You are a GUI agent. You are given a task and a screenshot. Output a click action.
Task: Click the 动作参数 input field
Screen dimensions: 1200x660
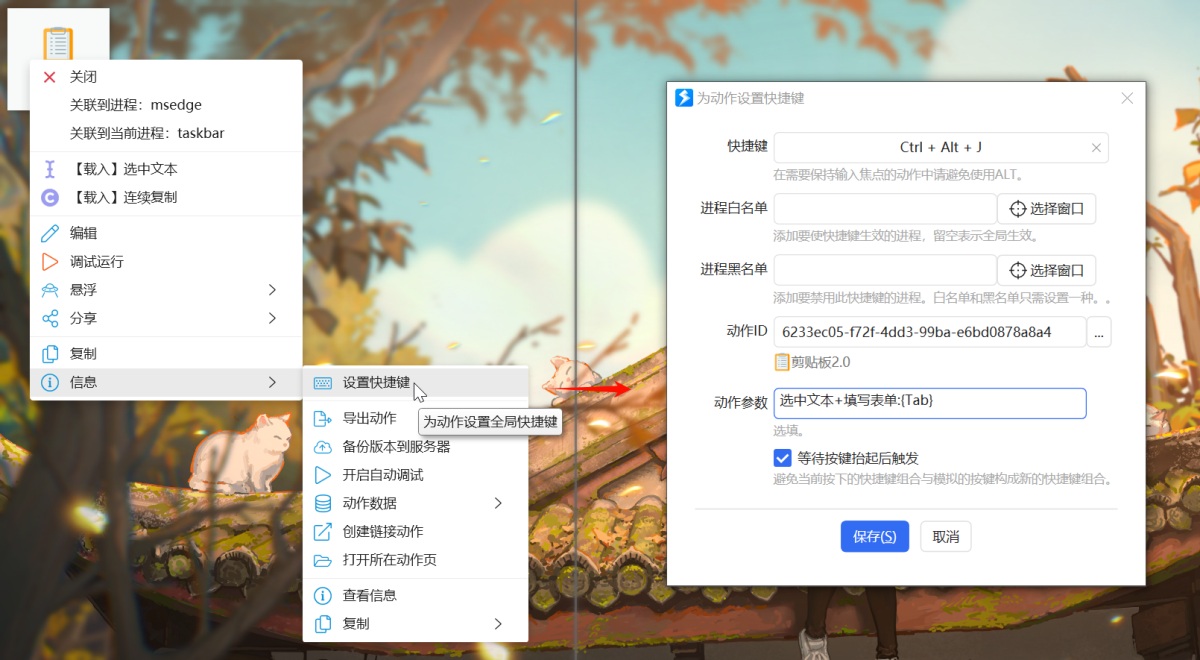930,402
